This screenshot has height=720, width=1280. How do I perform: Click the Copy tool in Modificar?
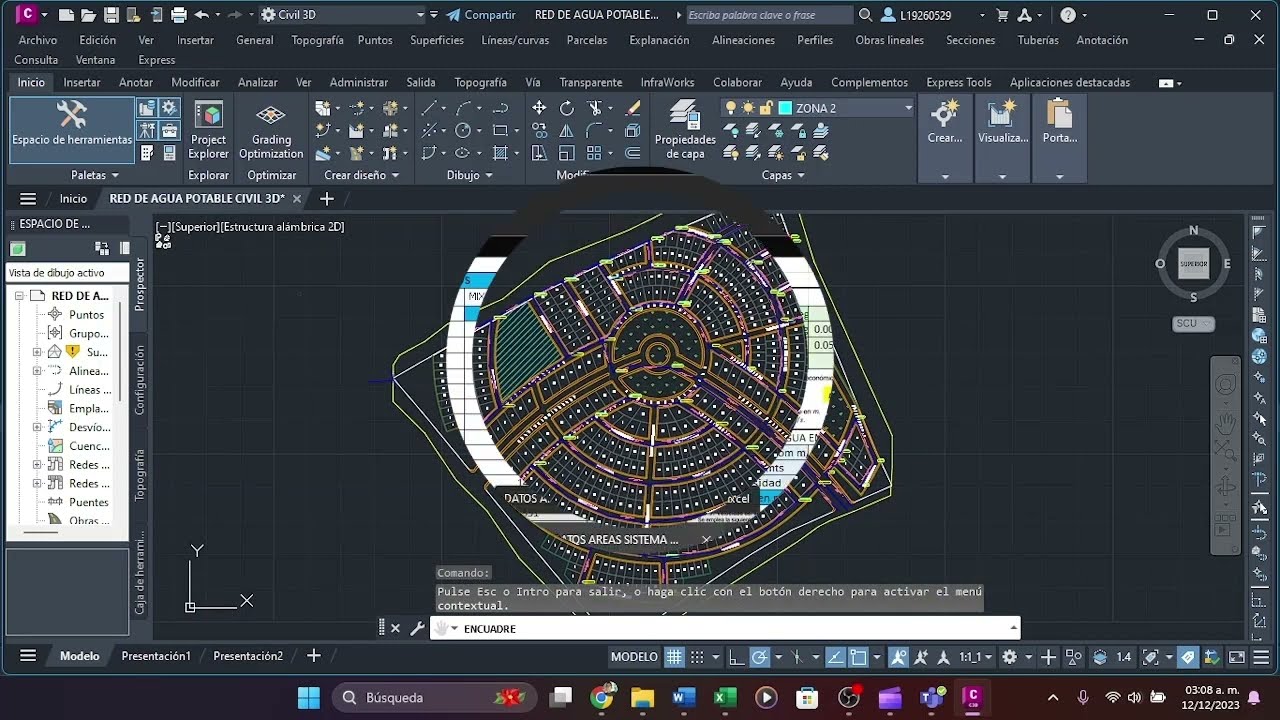[x=539, y=131]
